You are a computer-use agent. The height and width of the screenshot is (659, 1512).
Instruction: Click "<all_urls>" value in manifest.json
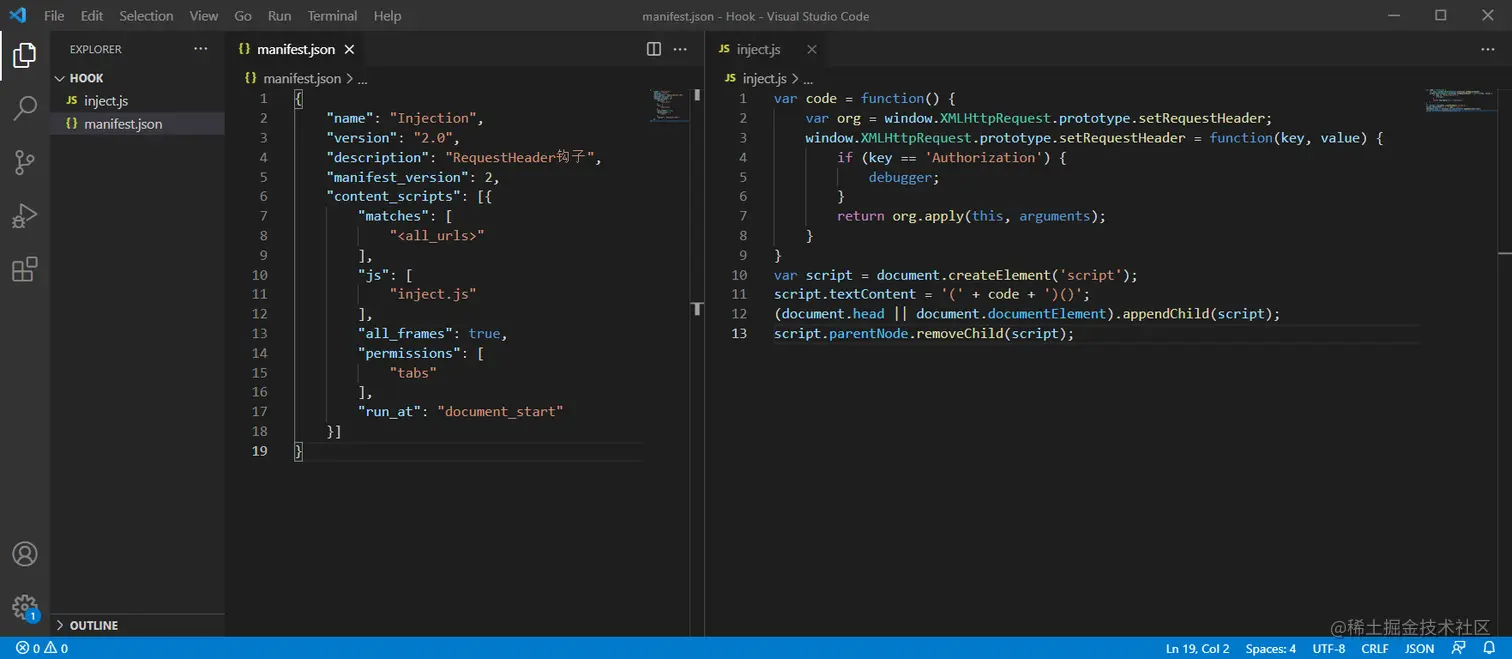pyautogui.click(x=437, y=235)
